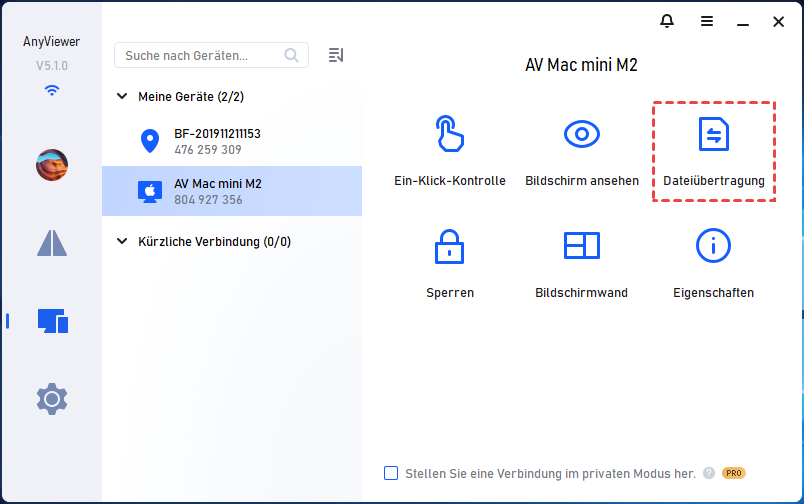Open the hamburger main menu
804x504 pixels.
[707, 21]
